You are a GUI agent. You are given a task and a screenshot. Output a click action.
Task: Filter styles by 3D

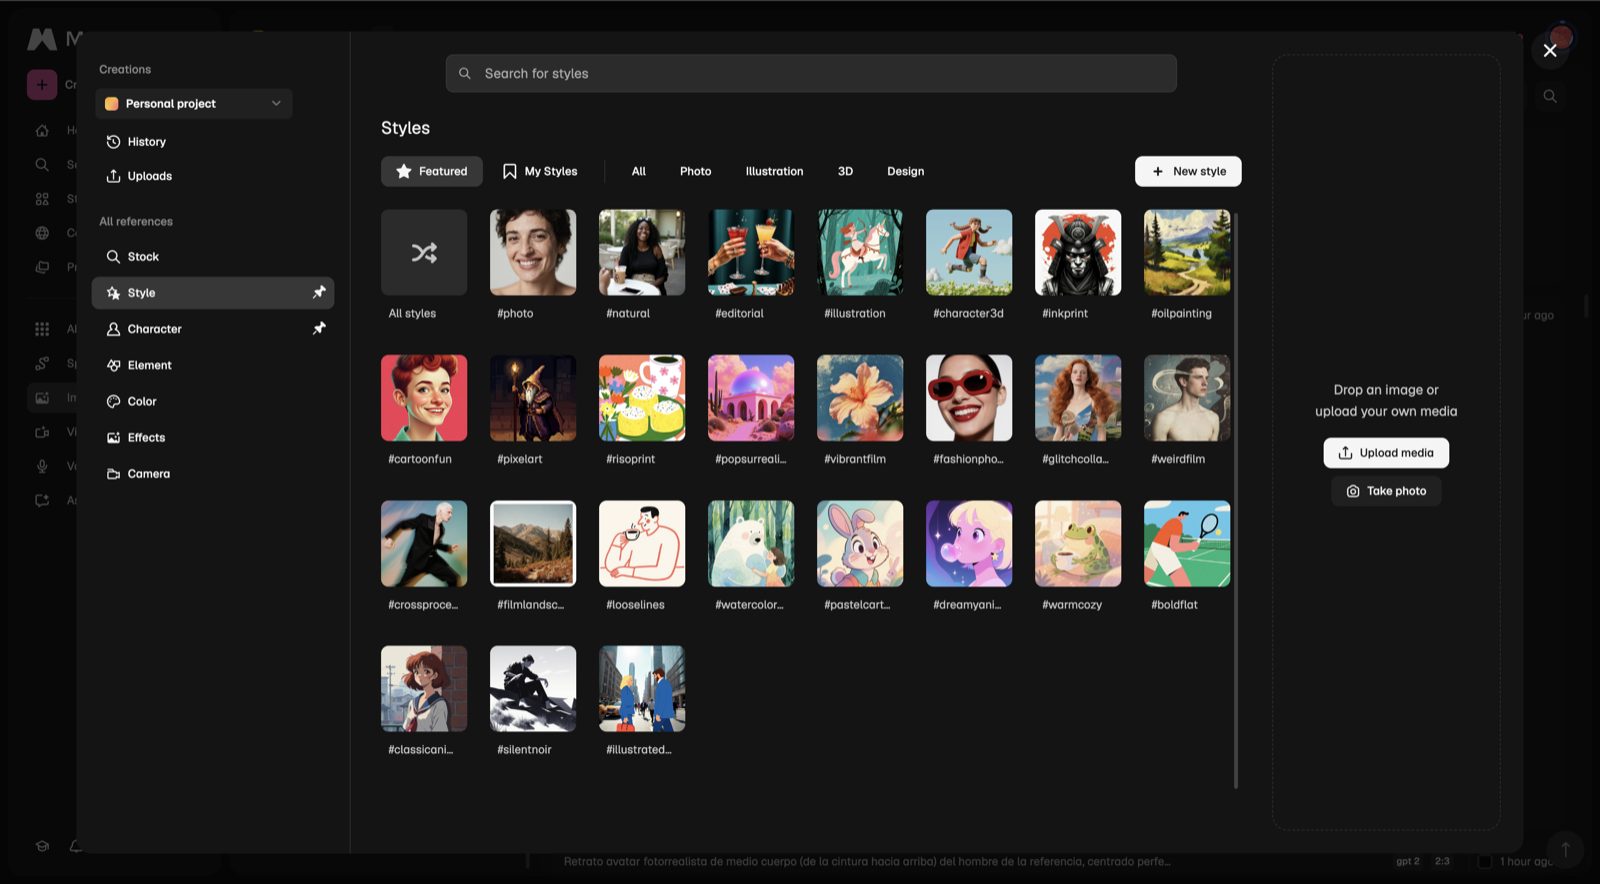[846, 171]
